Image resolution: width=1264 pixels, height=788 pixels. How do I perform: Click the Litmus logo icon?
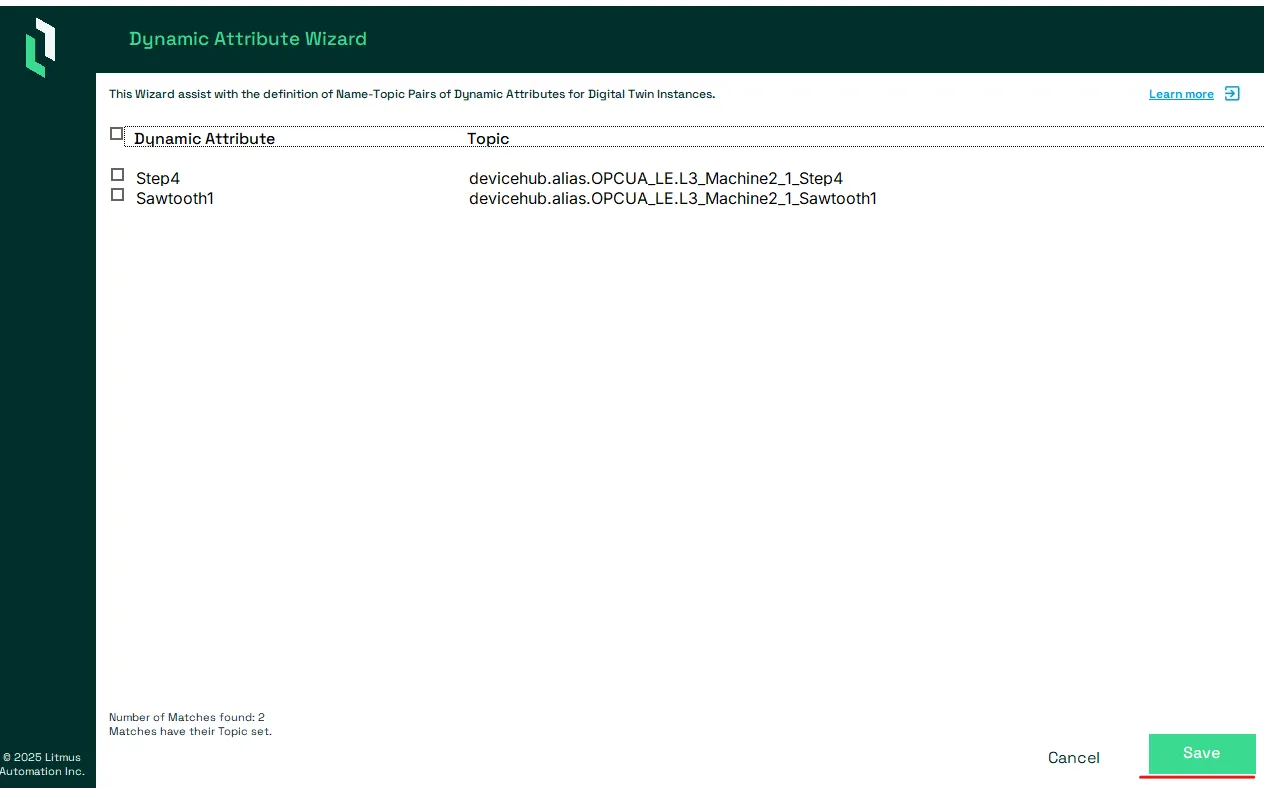pyautogui.click(x=40, y=47)
